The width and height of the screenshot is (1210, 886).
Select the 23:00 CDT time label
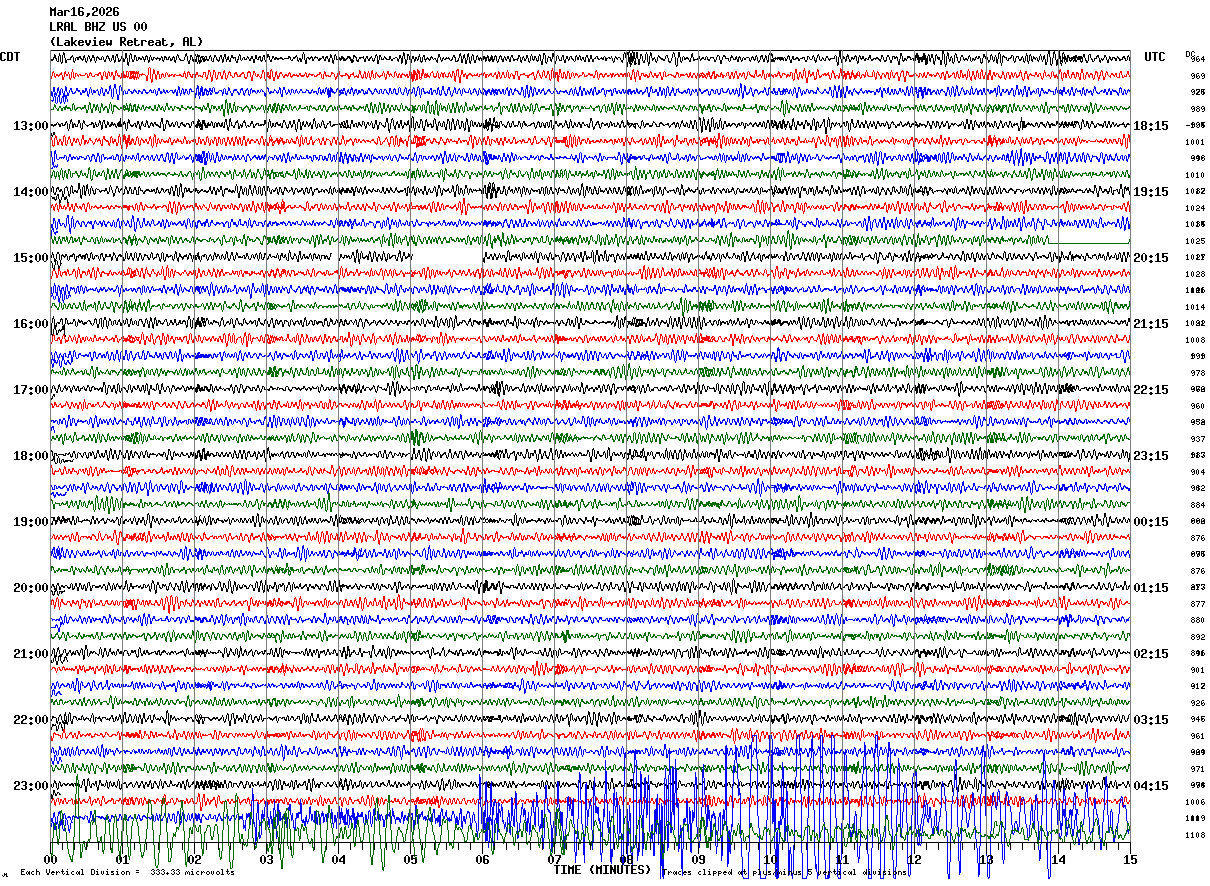pos(31,786)
